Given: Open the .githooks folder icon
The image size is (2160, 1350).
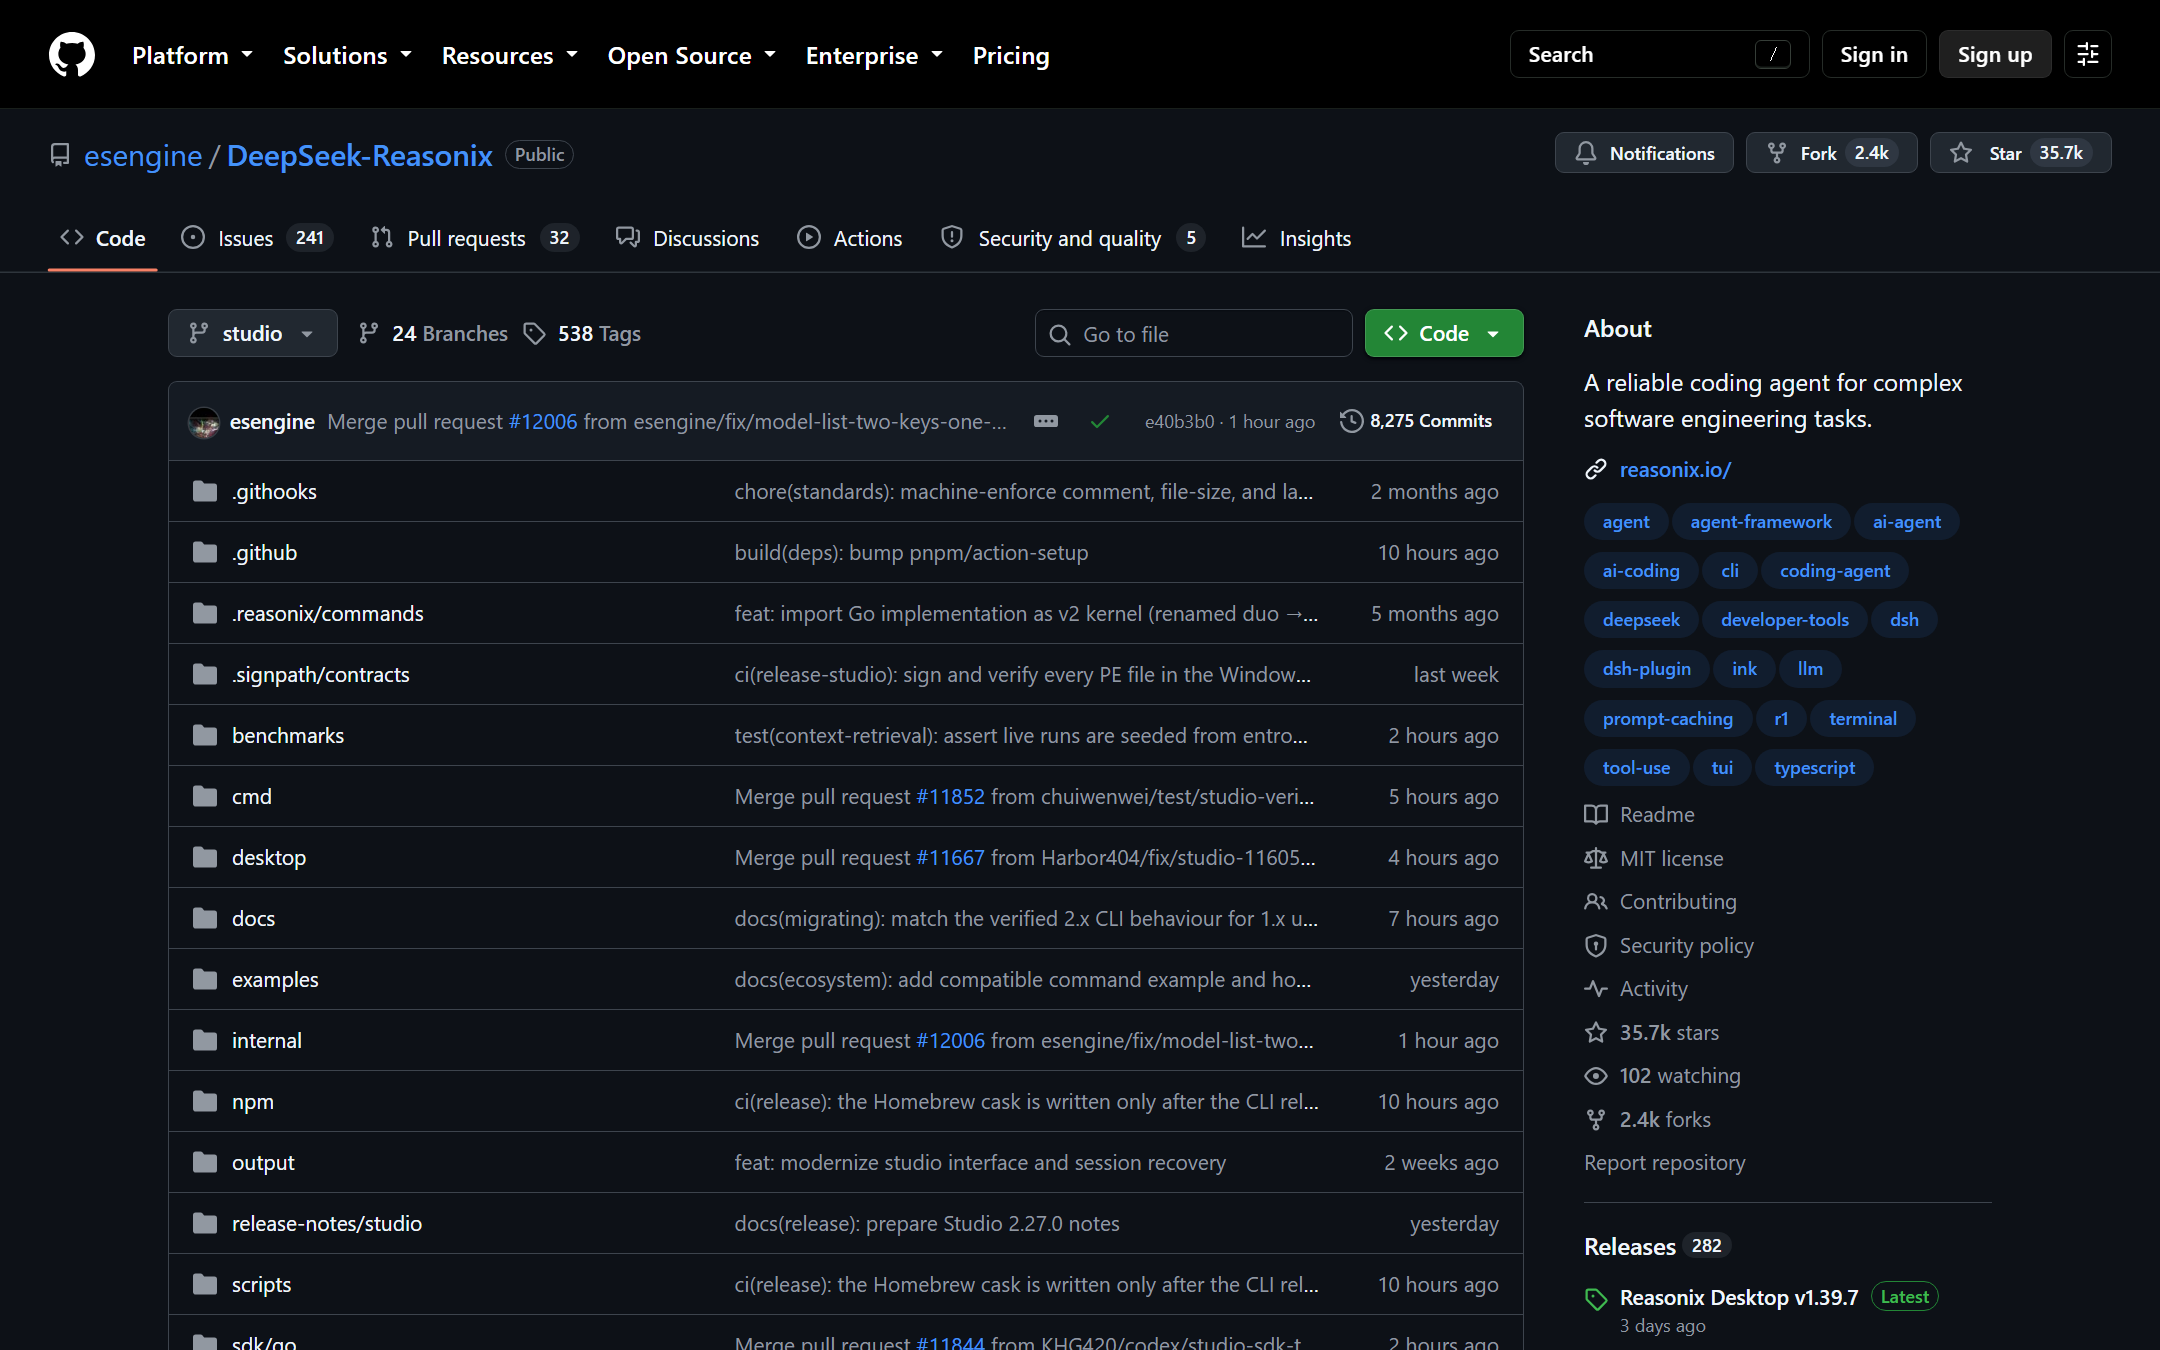Looking at the screenshot, I should pos(205,491).
